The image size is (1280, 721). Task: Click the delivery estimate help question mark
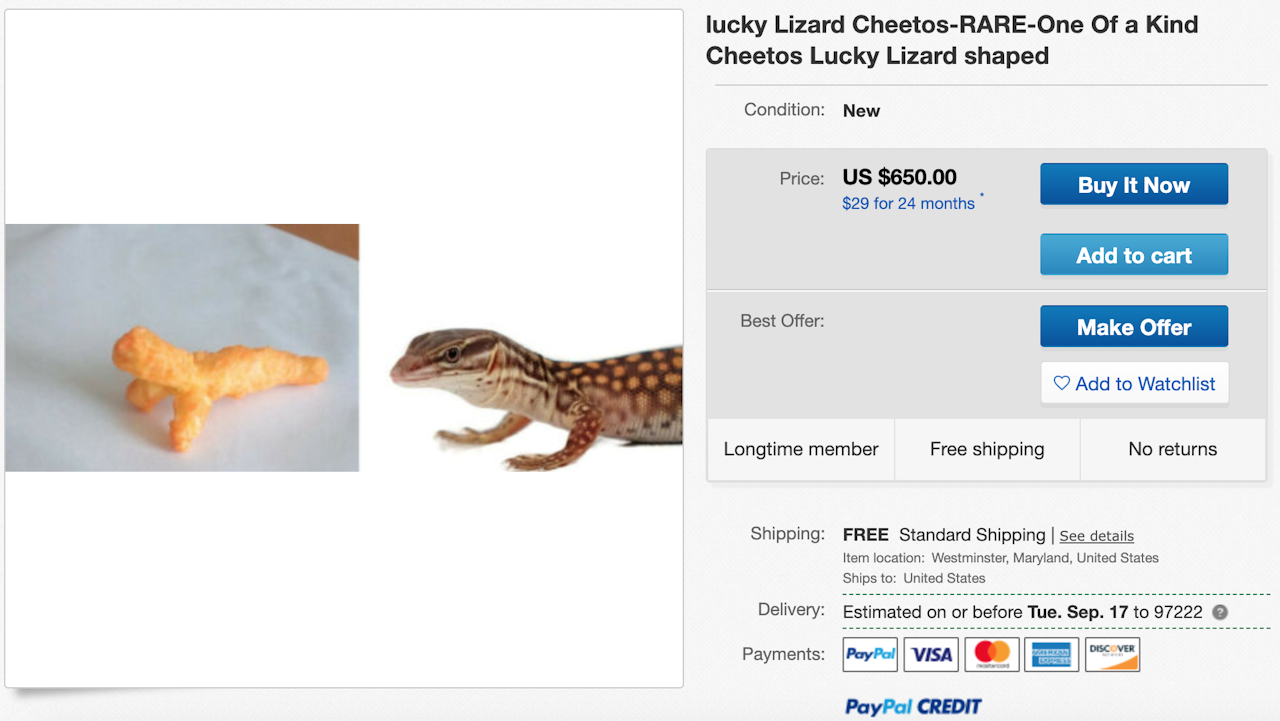point(1220,612)
